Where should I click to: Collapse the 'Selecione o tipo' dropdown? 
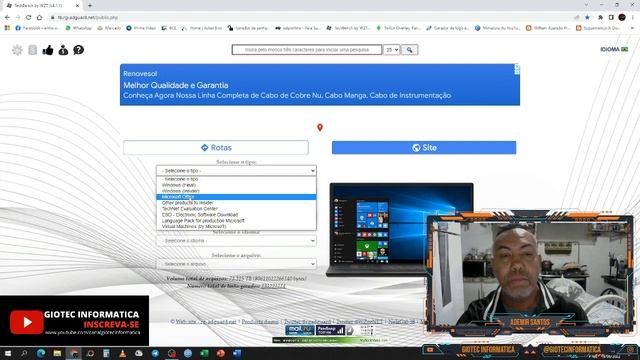[236, 171]
